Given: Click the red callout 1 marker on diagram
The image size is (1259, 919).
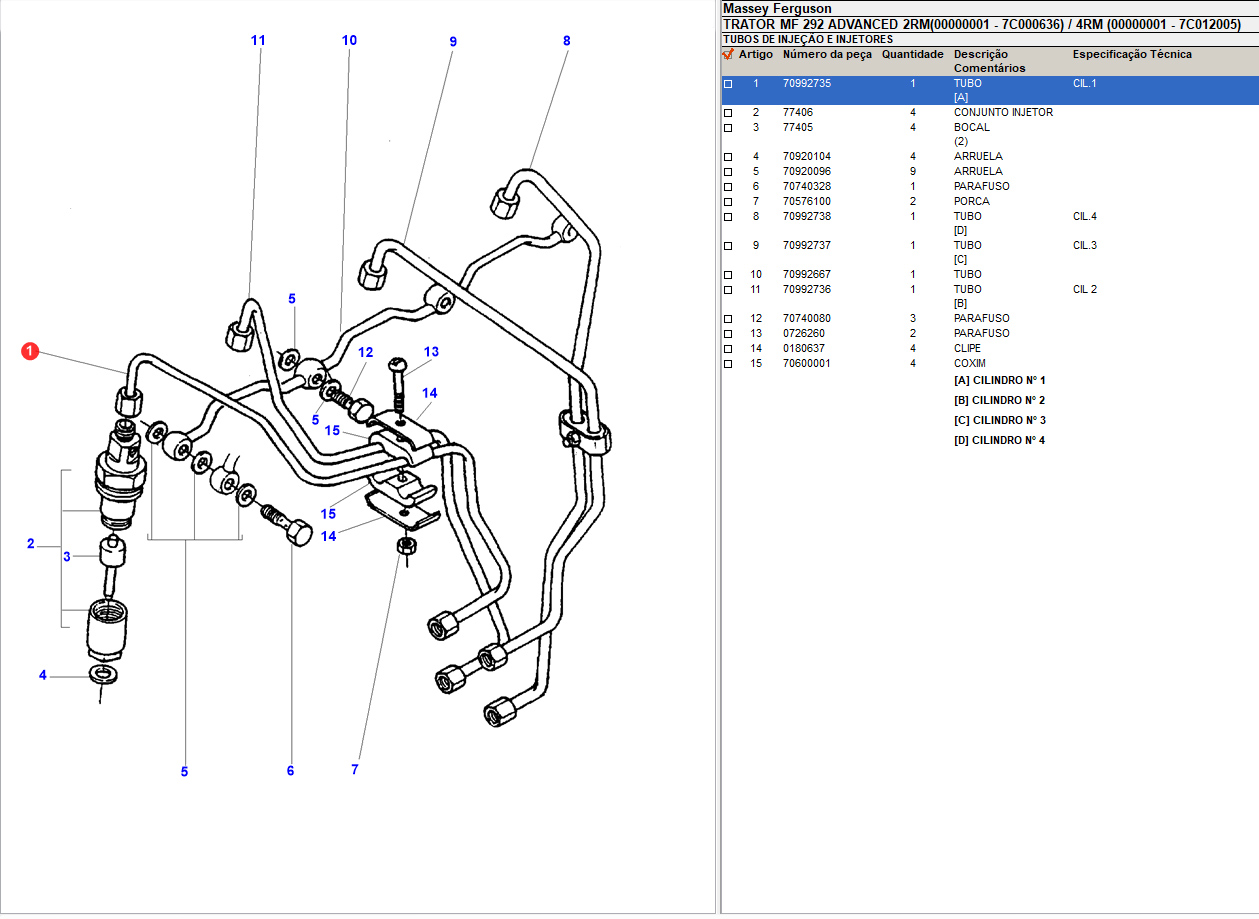Looking at the screenshot, I should tap(31, 351).
